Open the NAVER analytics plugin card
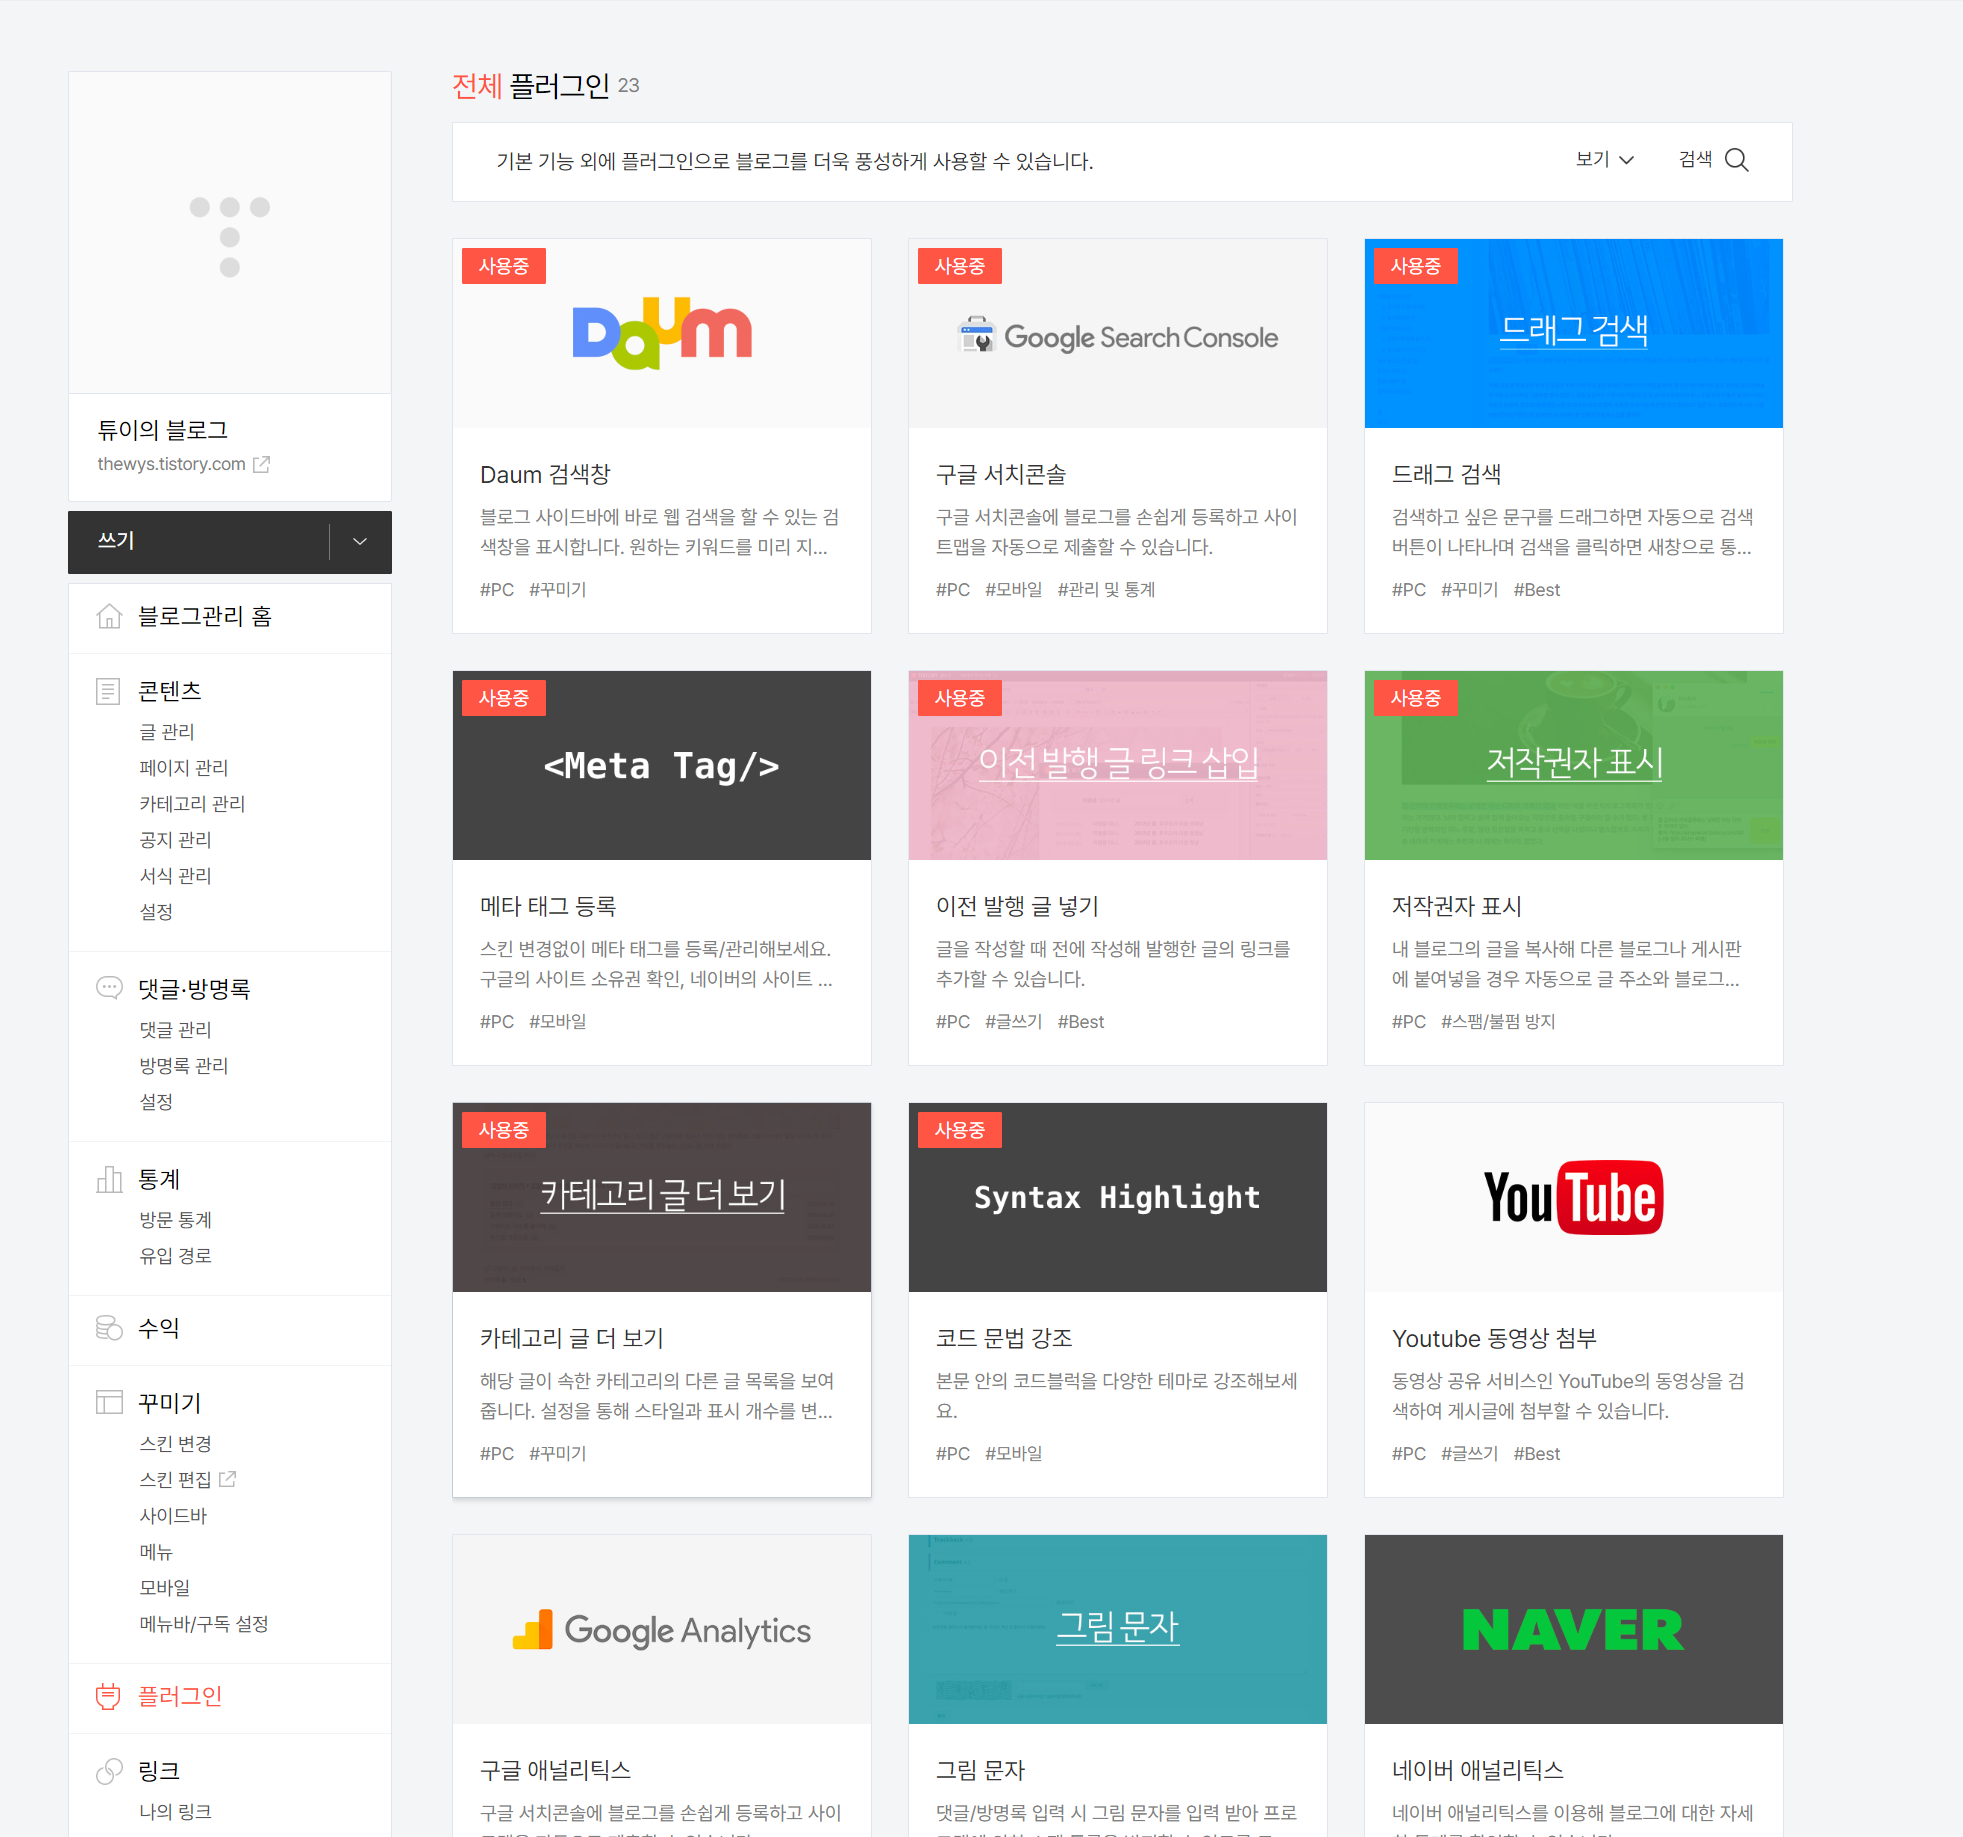 1574,1686
